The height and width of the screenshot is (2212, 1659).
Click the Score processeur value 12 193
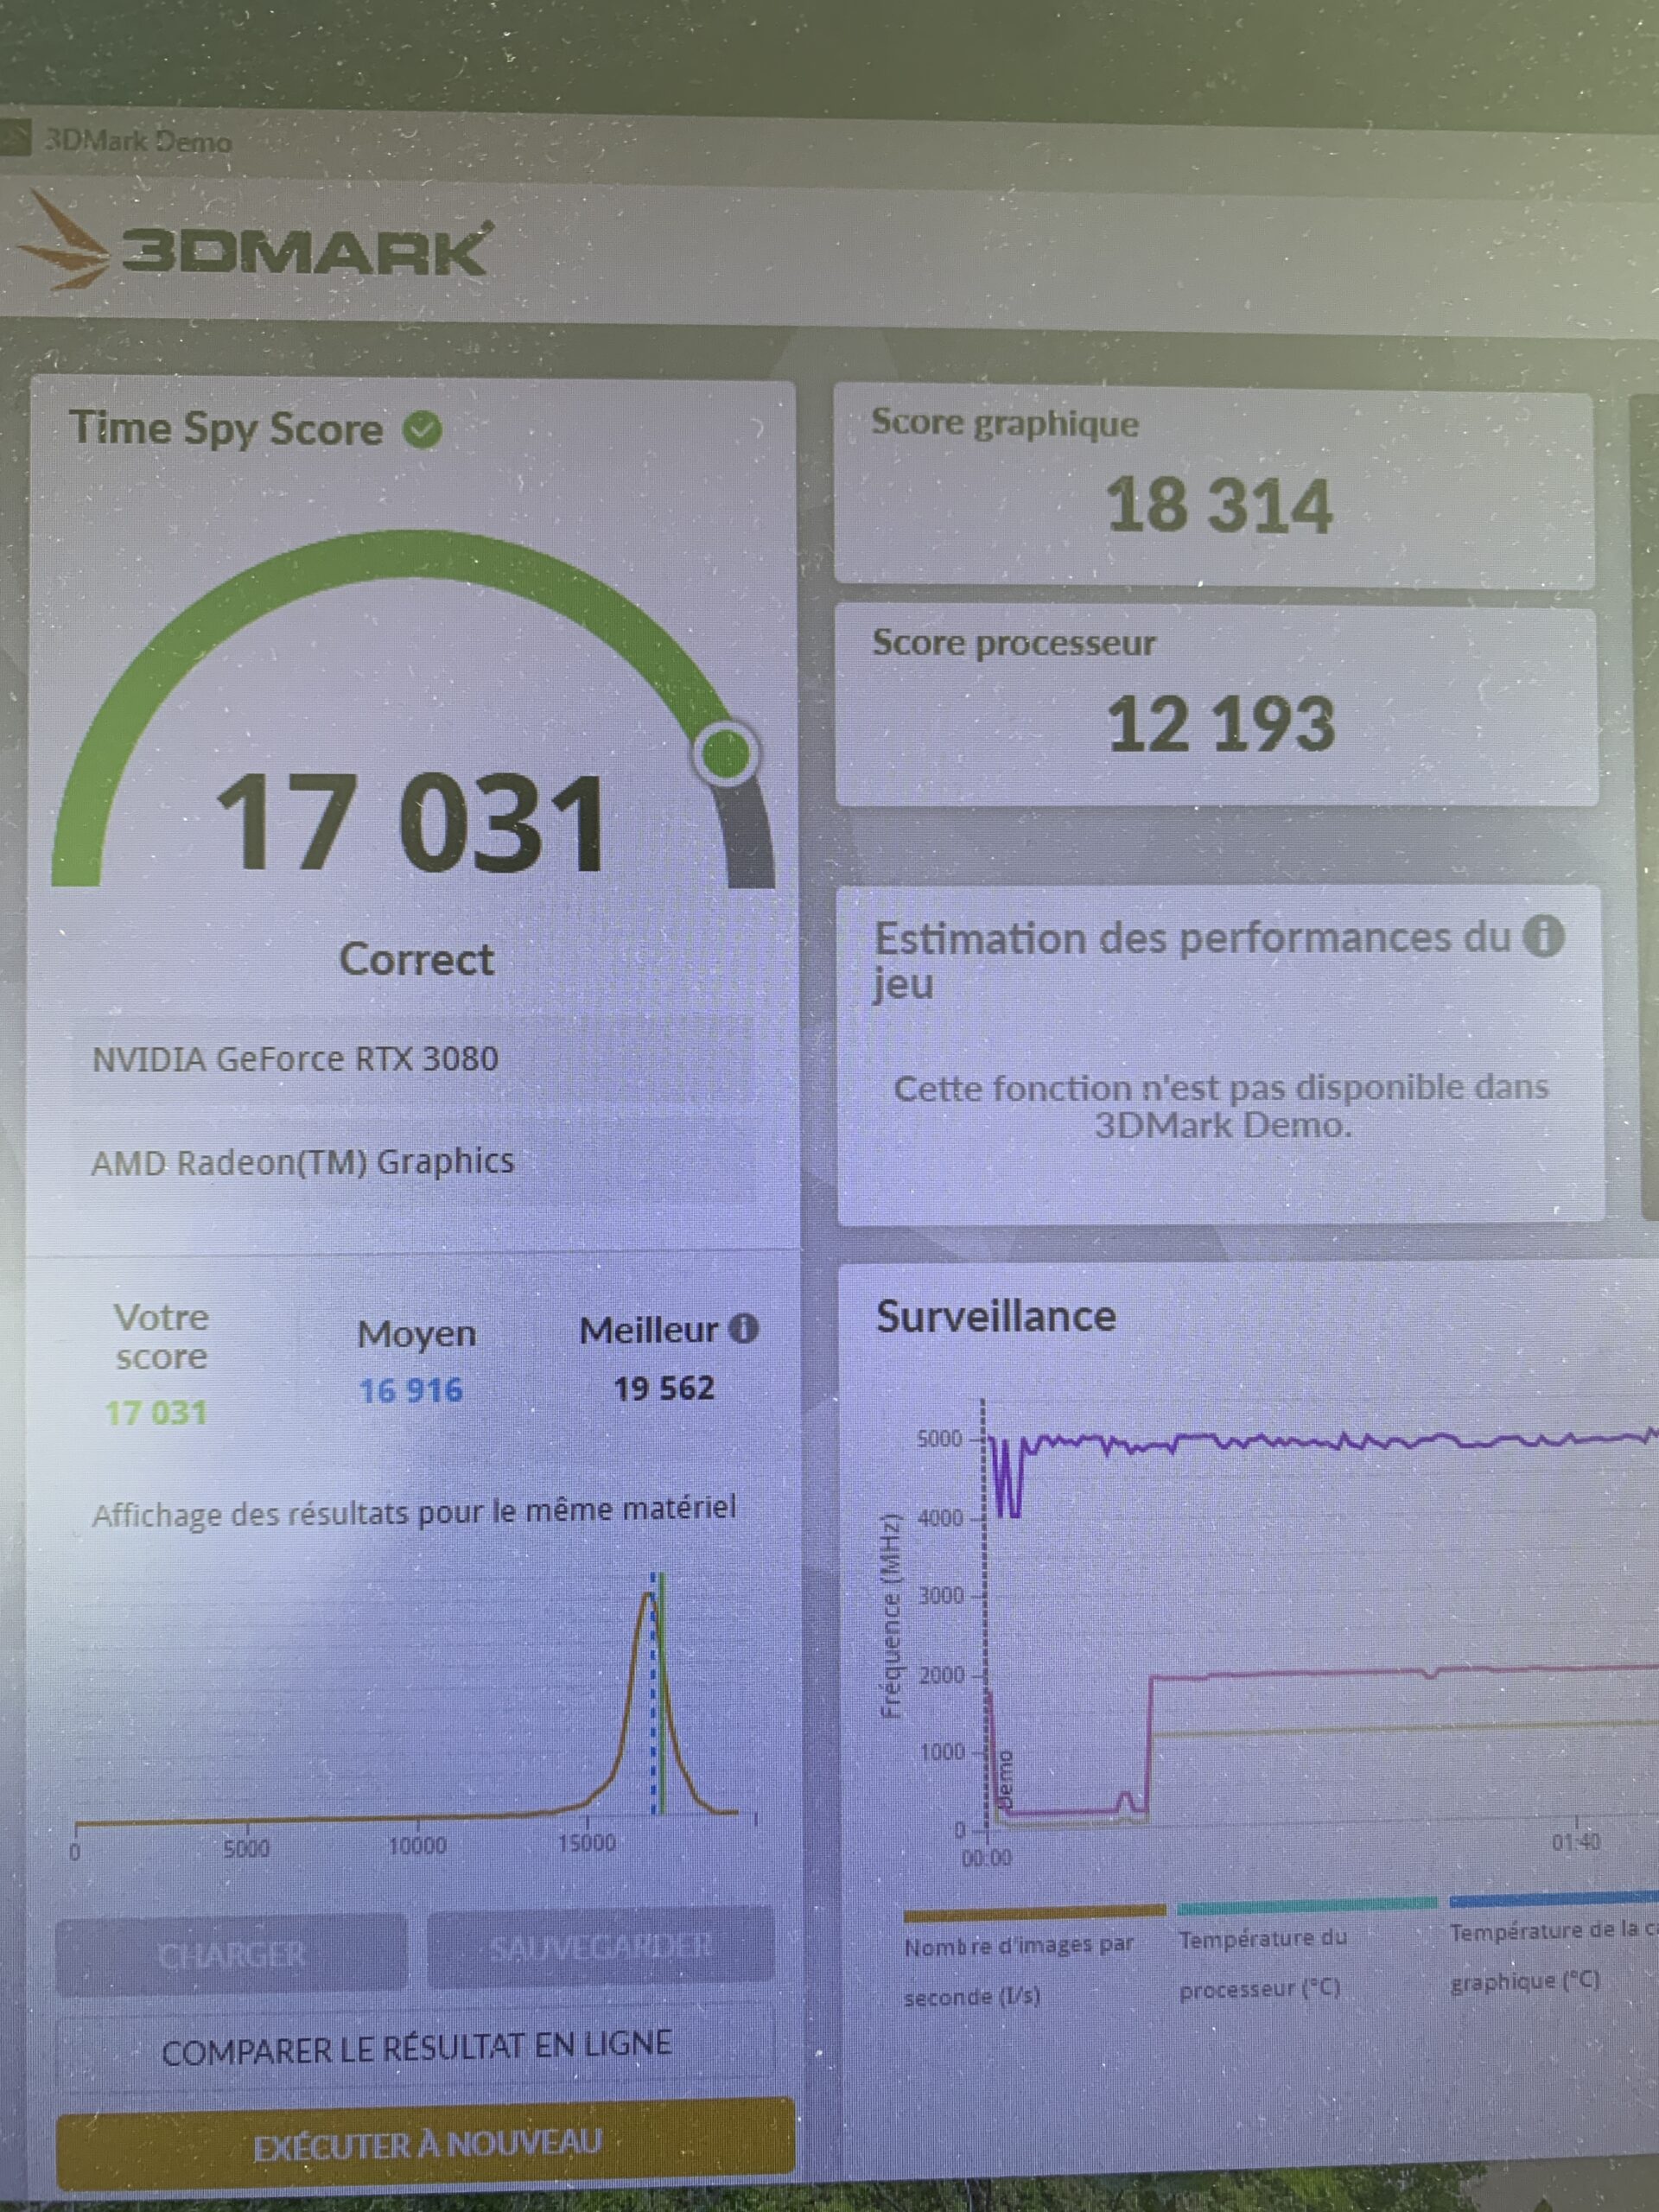tap(1221, 723)
